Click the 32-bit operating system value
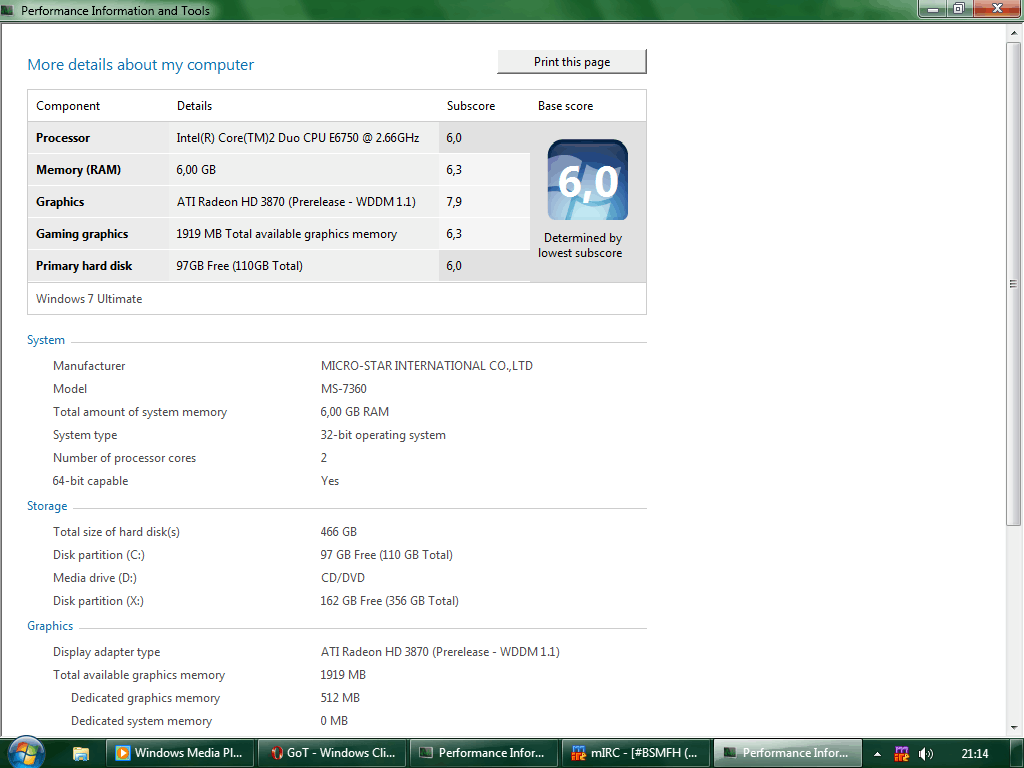Screen dimensions: 1024x768 click(383, 435)
